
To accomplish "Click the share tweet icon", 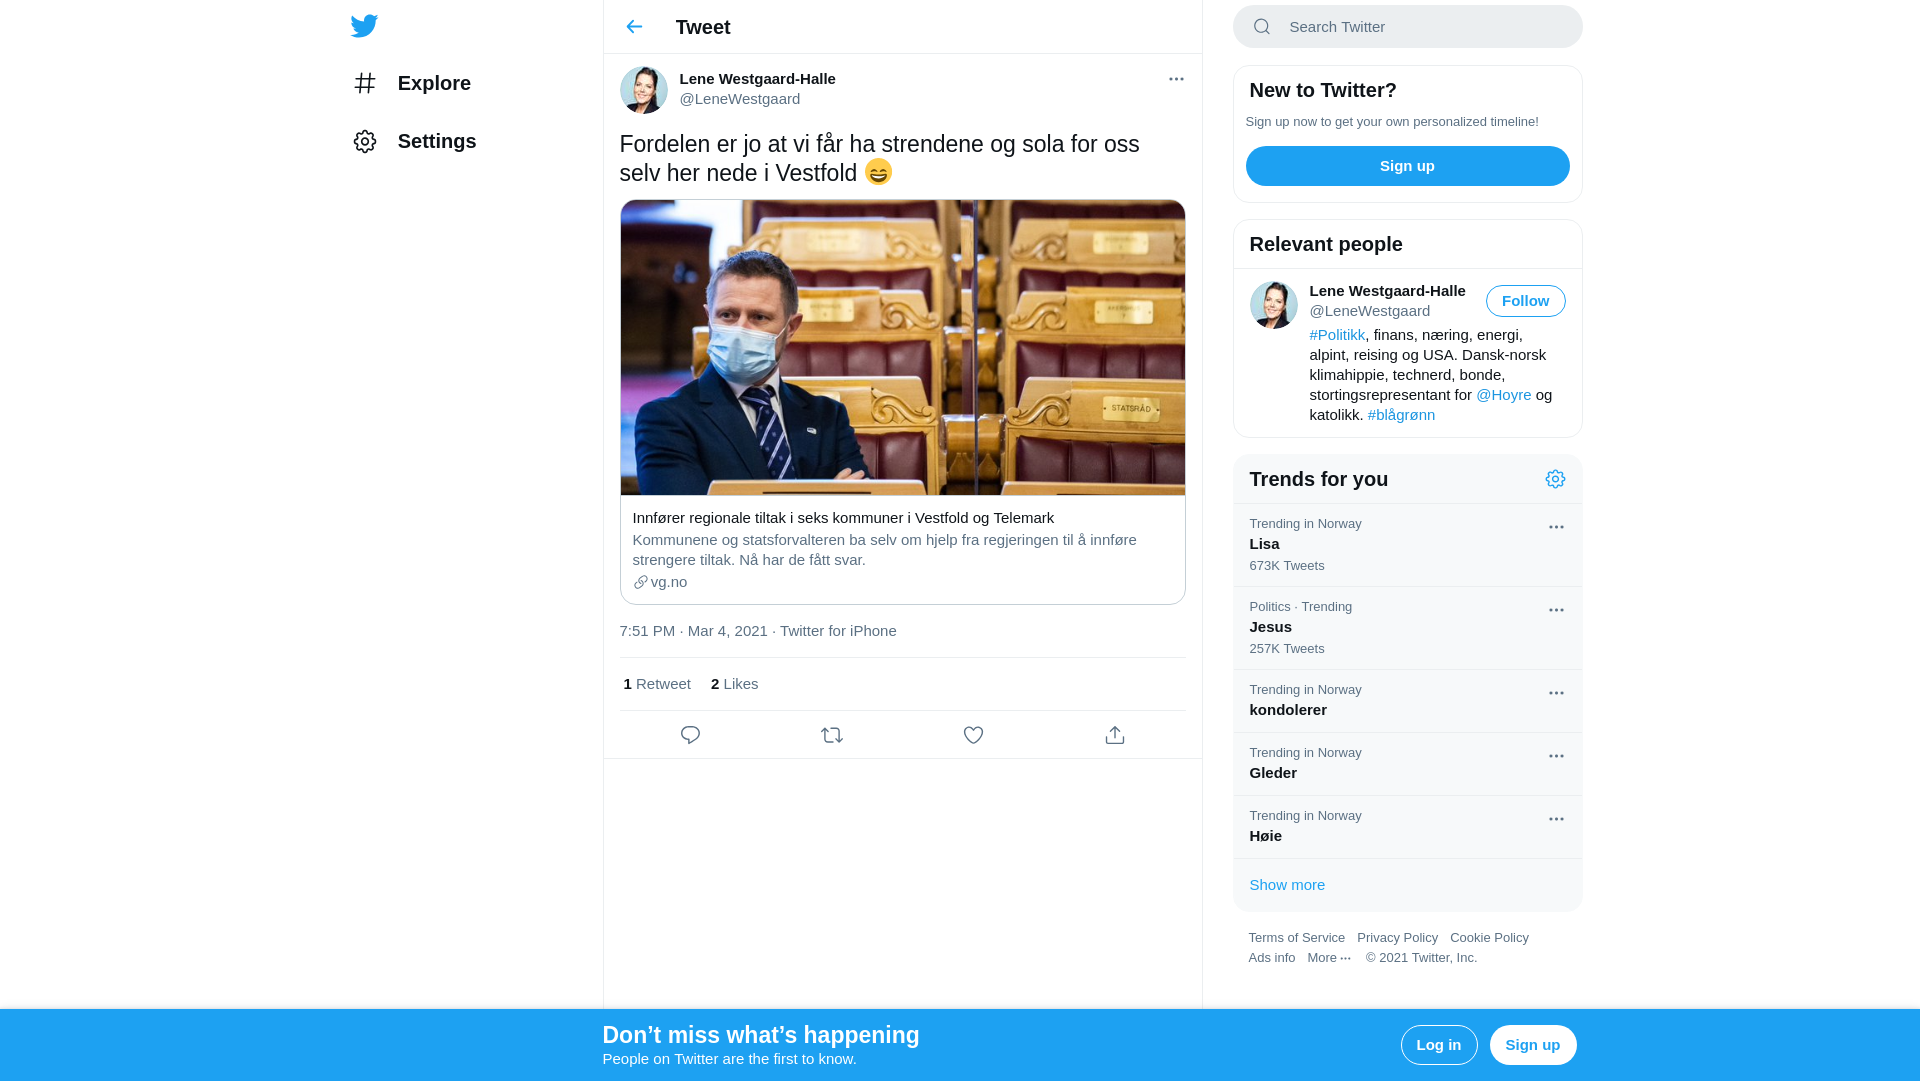I will (x=1115, y=735).
